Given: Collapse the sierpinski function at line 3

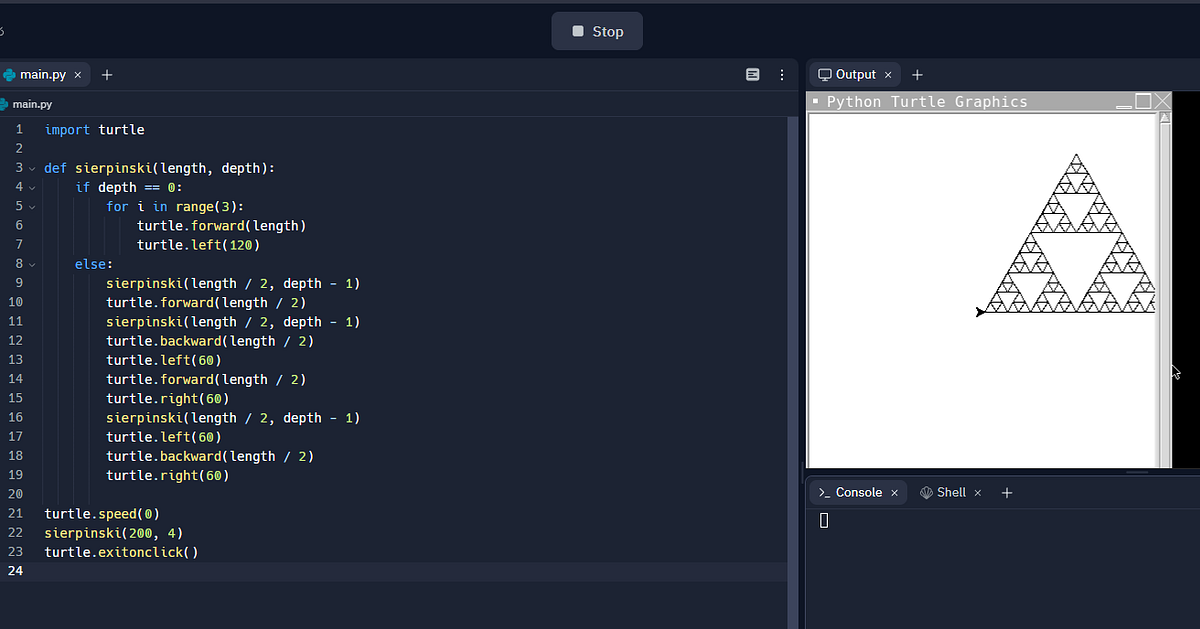Looking at the screenshot, I should [31, 167].
